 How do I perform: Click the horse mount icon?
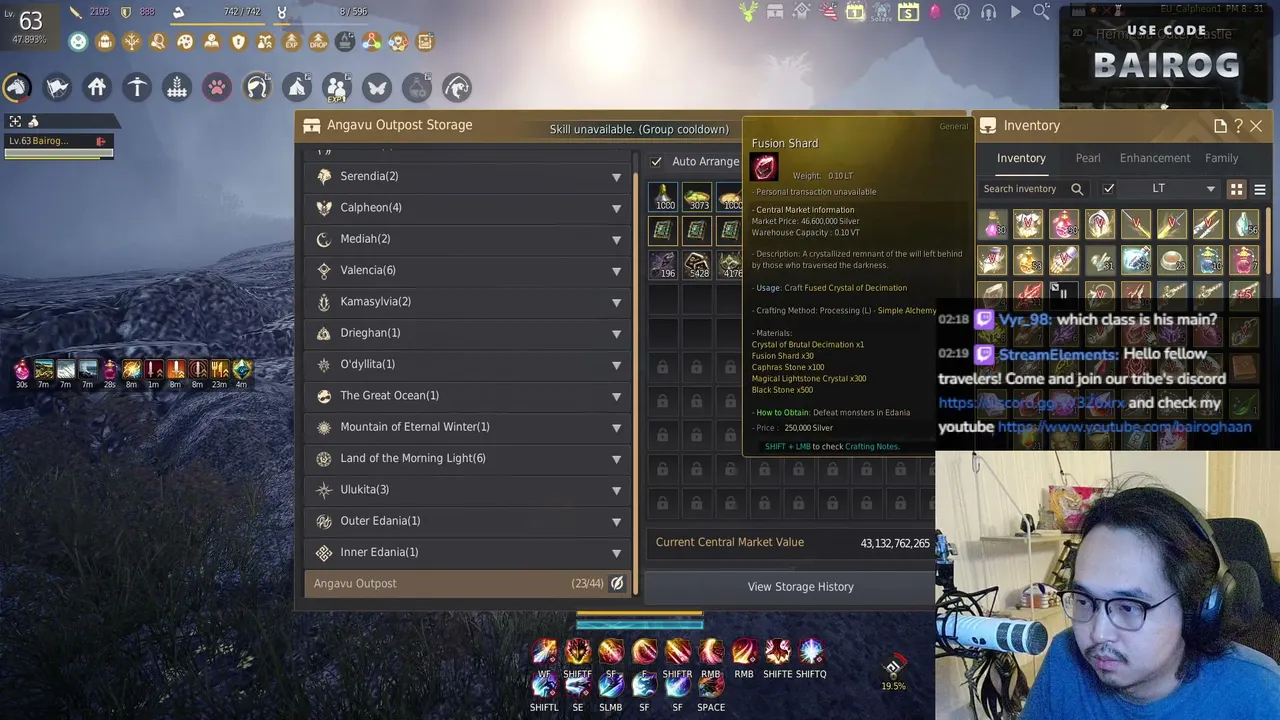click(x=17, y=88)
